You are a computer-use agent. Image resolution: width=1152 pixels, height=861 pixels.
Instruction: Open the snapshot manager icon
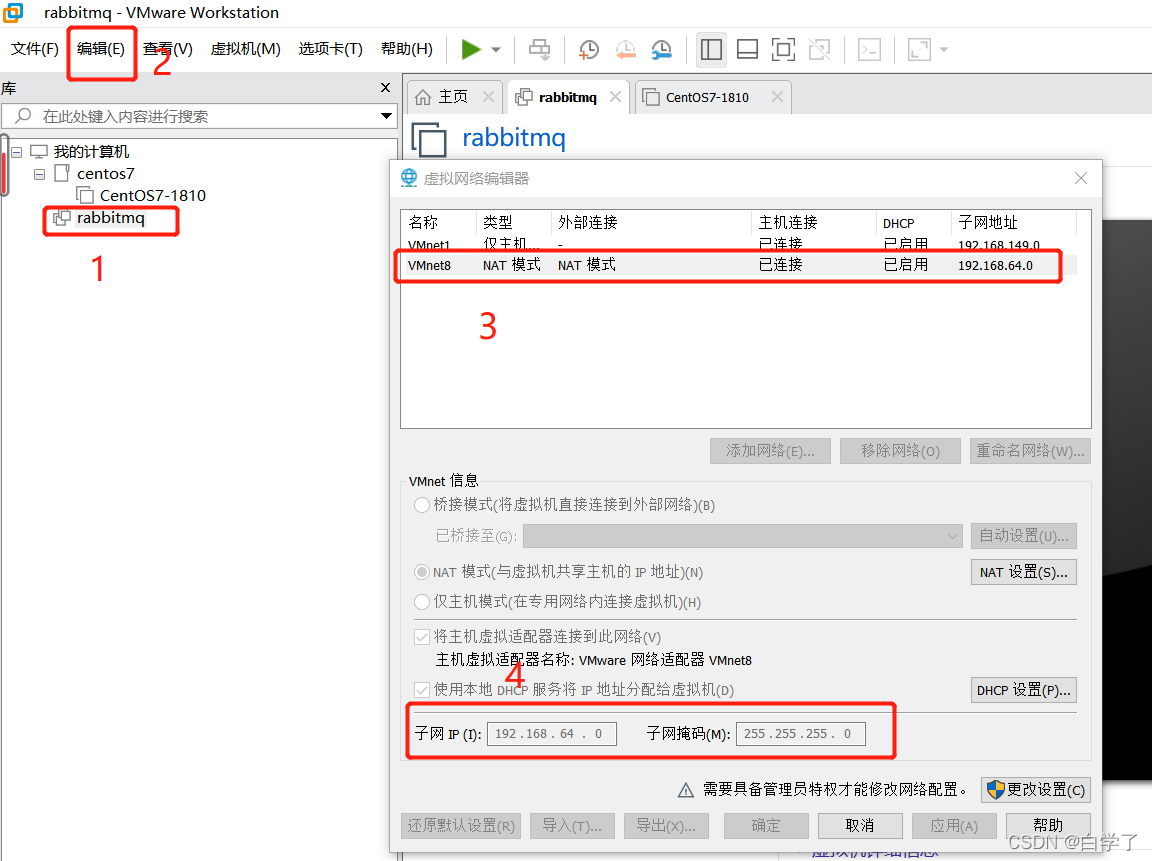click(661, 49)
